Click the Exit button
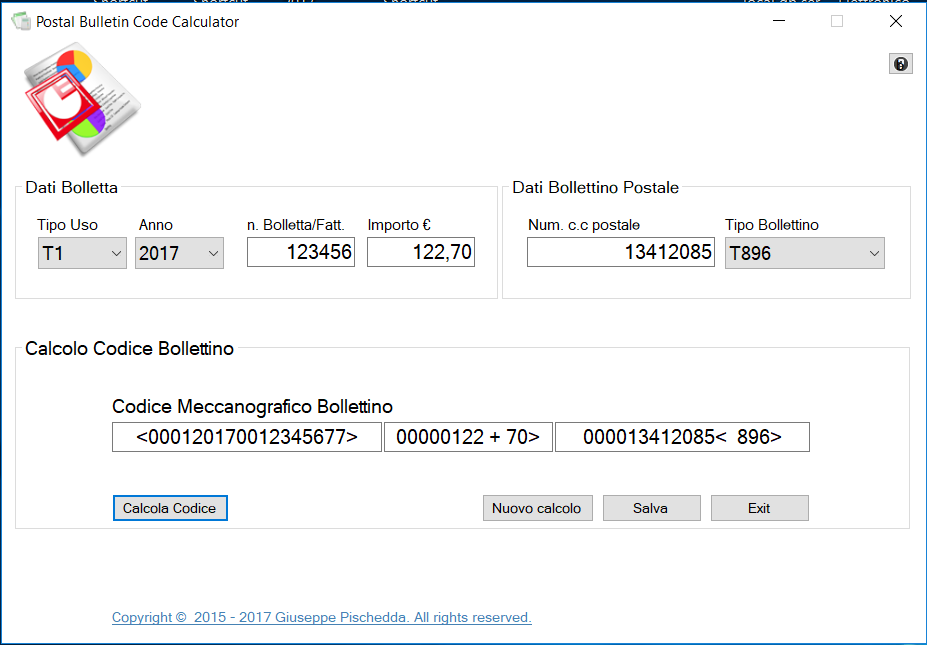 coord(760,508)
